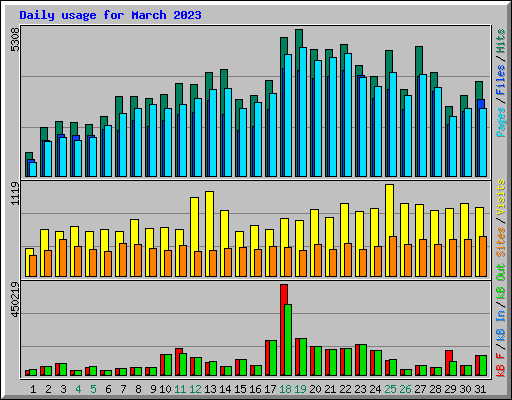Click day 10 on the x-axis
Screen dimensions: 512x400
(x=165, y=389)
